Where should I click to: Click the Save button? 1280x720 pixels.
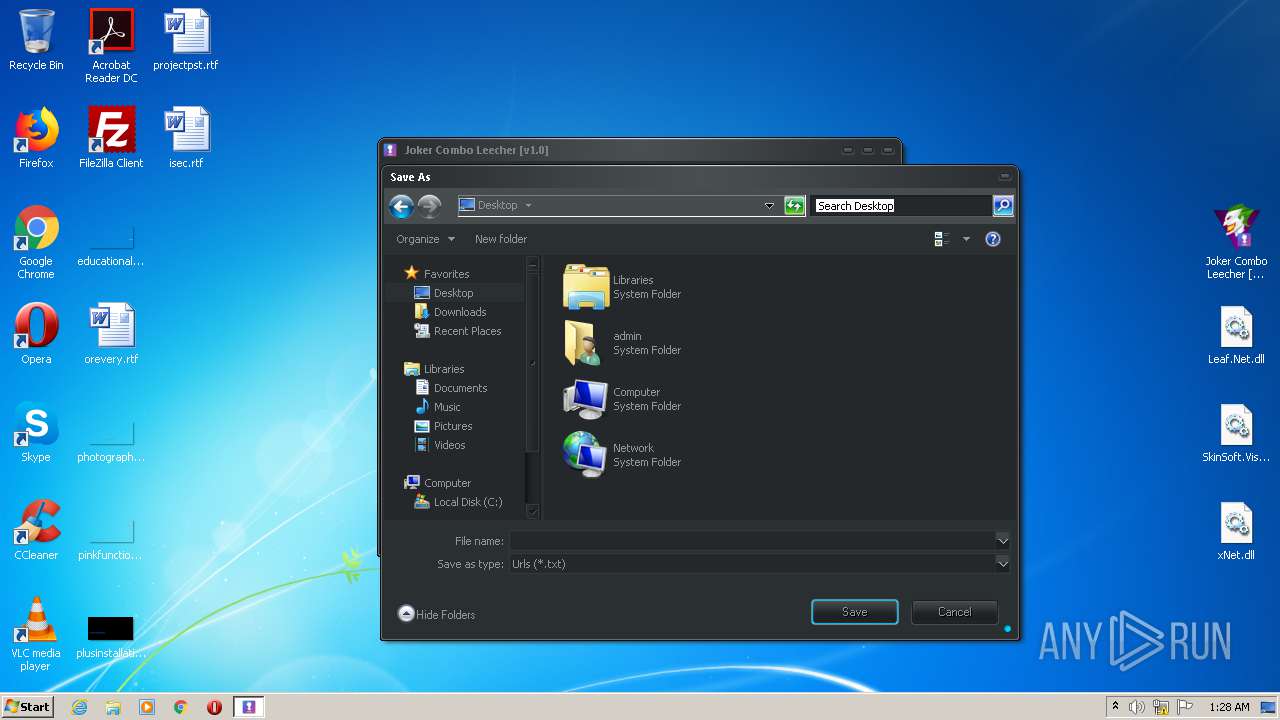[855, 612]
